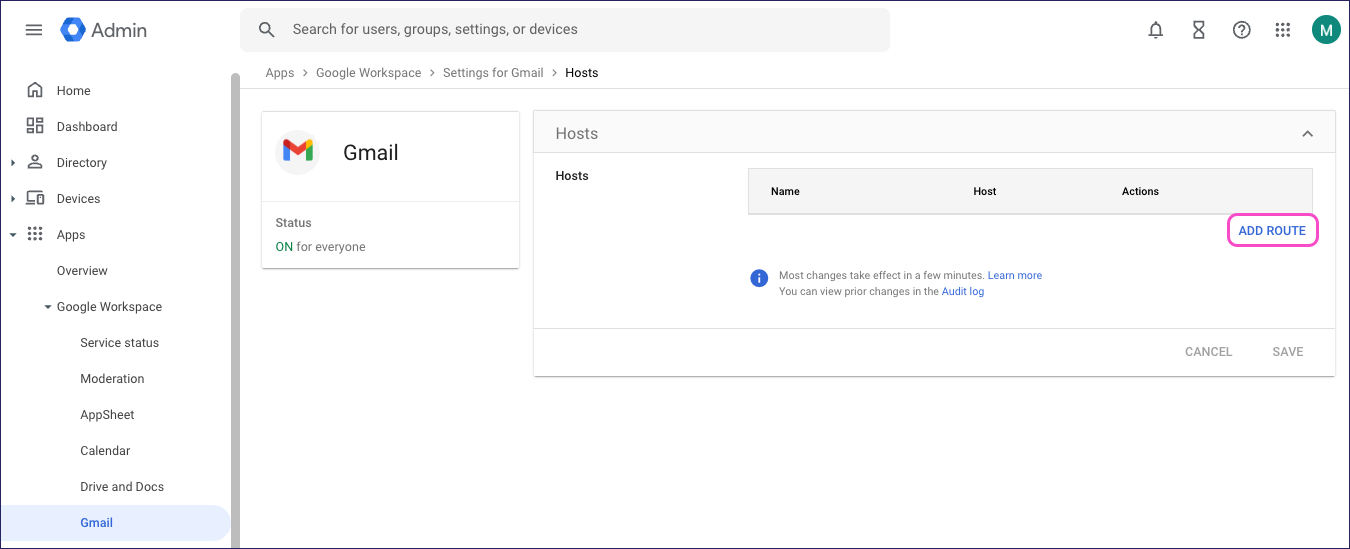Click the Learn more link
Viewport: 1350px width, 549px height.
[x=1014, y=276]
